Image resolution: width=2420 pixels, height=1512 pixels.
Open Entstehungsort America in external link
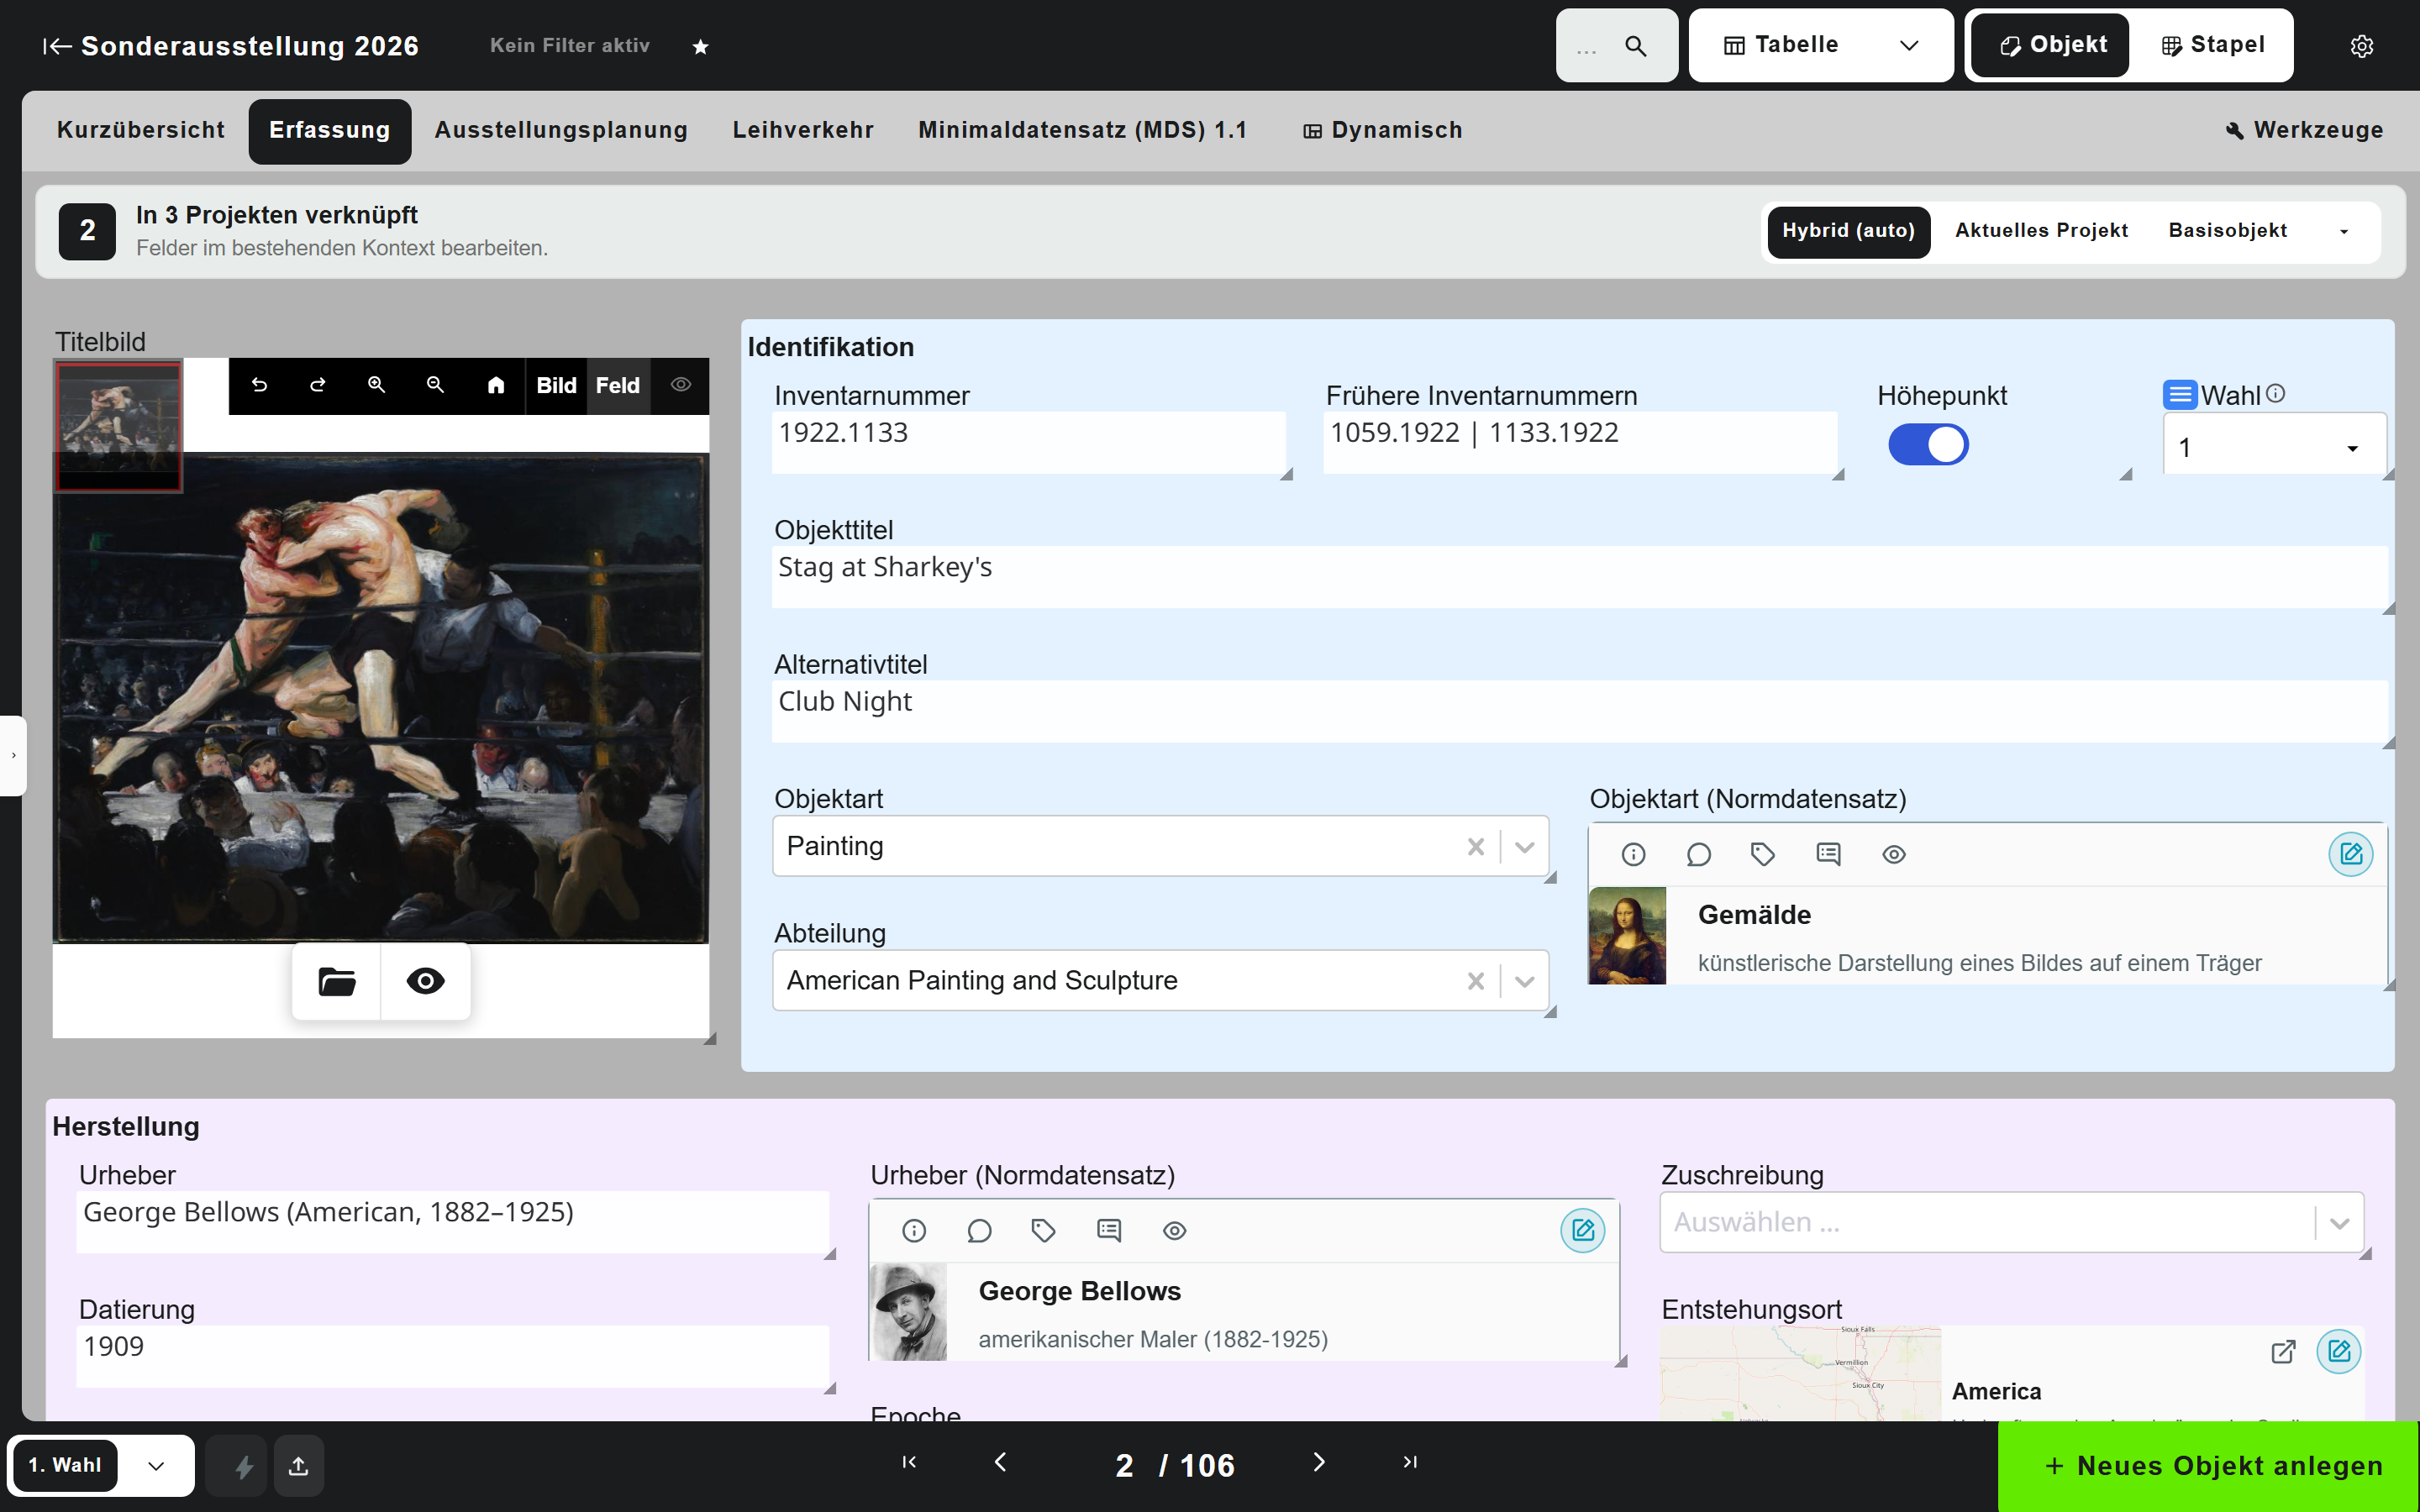(2283, 1352)
